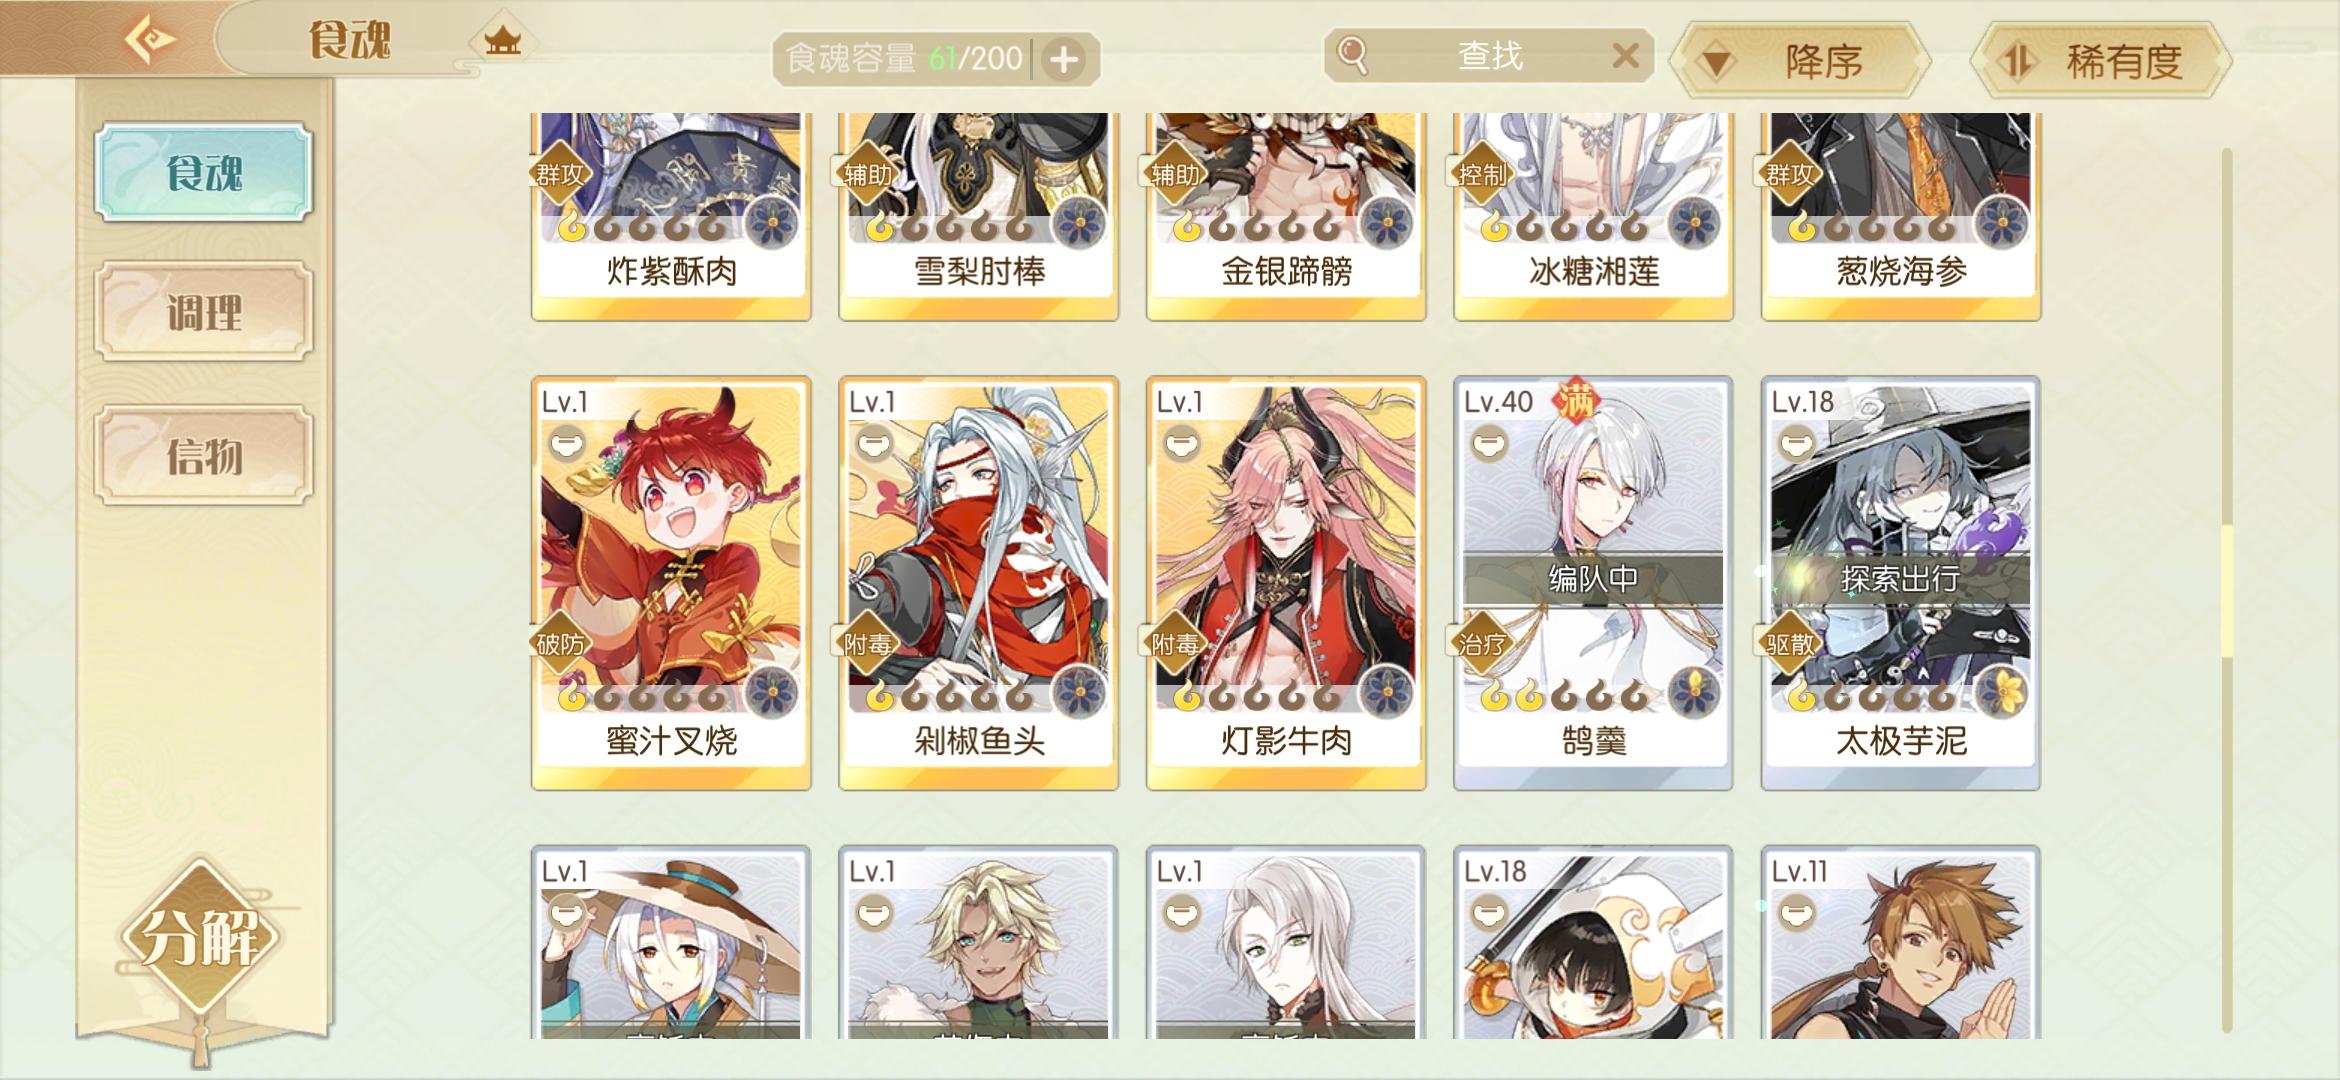Open the 稀有度 sort dropdown
The image size is (2340, 1080).
2102,62
